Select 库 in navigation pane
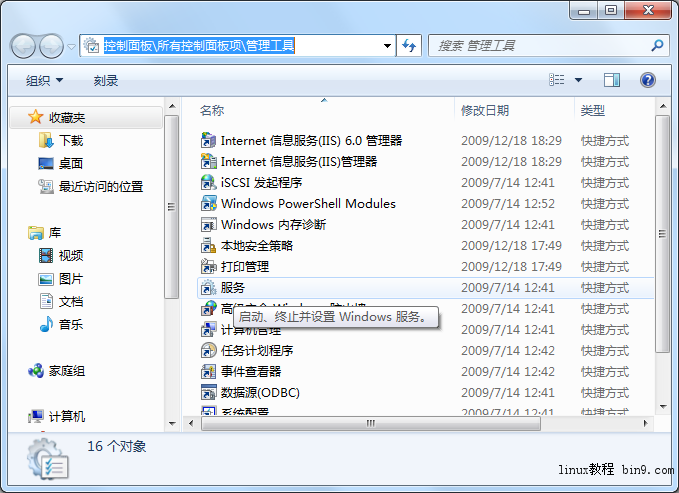Screen dimensions: 679x493 (x=55, y=233)
